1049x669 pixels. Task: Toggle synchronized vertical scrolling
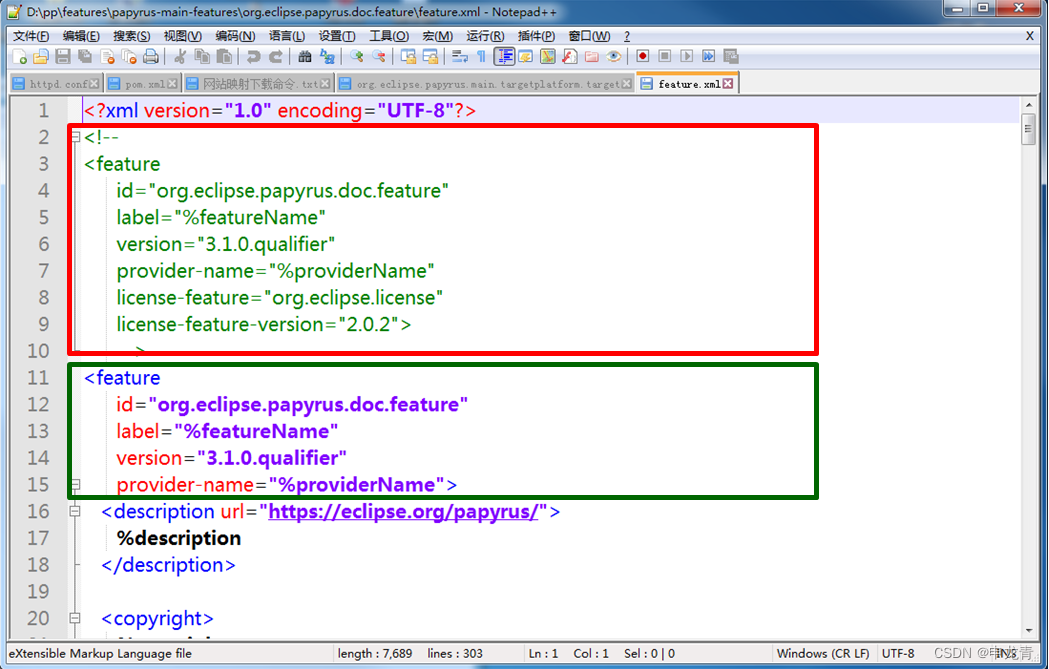(410, 57)
